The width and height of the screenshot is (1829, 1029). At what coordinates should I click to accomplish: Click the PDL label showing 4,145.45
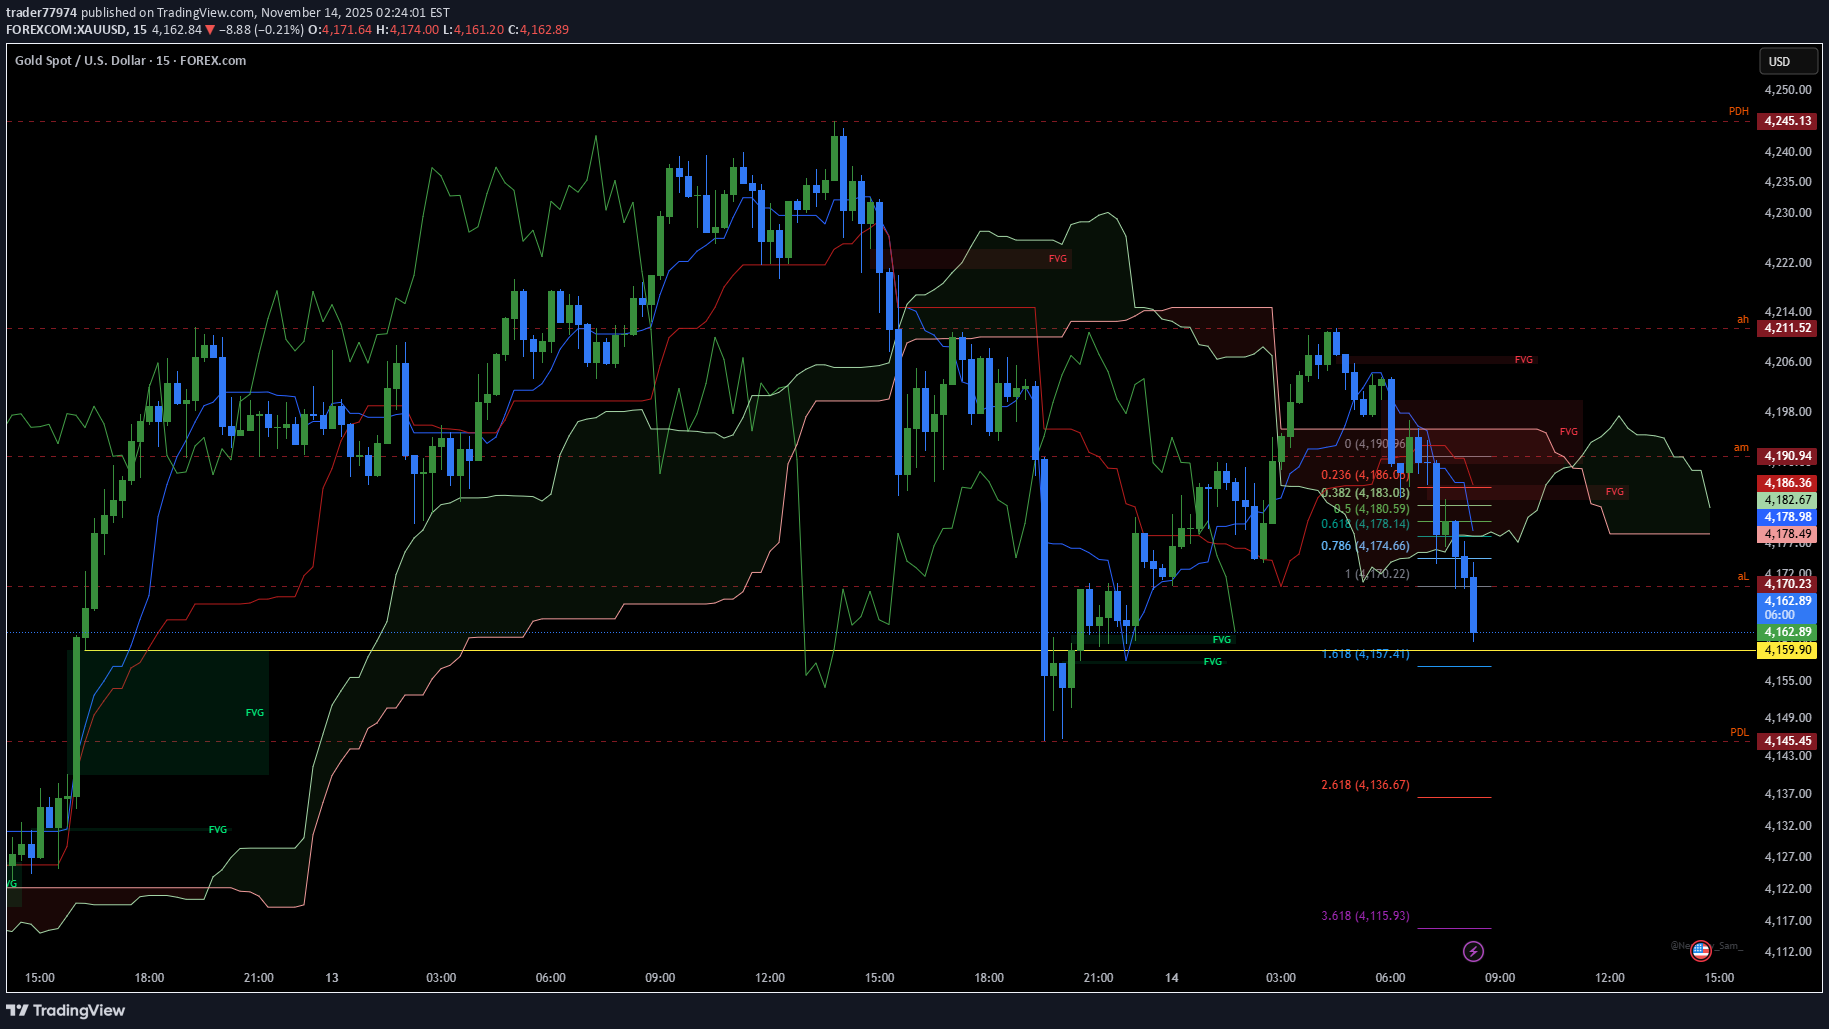coord(1786,741)
